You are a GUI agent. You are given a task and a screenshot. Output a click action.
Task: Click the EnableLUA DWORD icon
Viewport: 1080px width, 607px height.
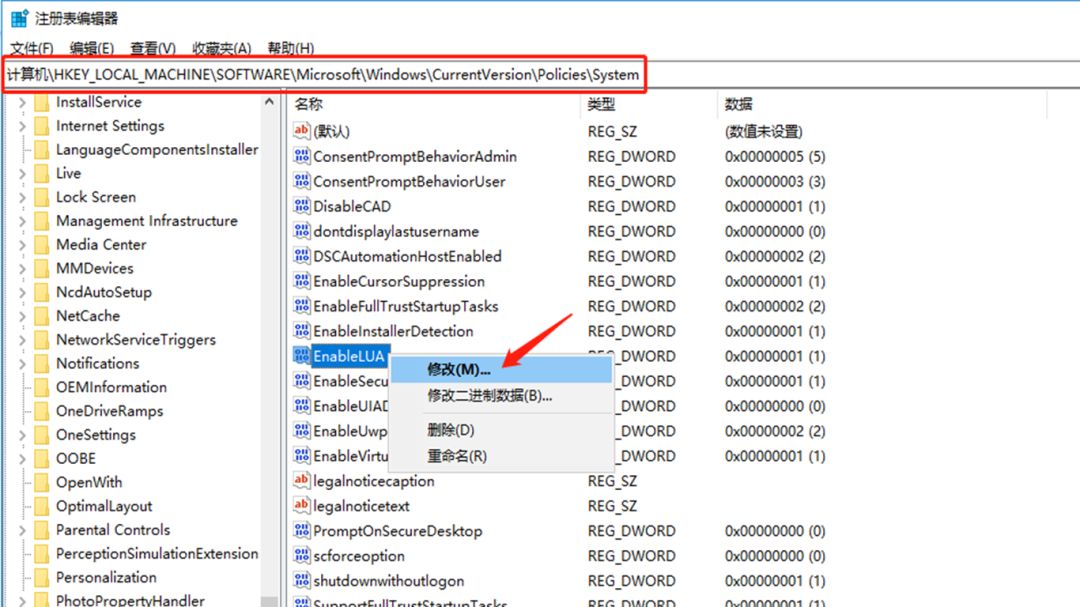click(301, 356)
